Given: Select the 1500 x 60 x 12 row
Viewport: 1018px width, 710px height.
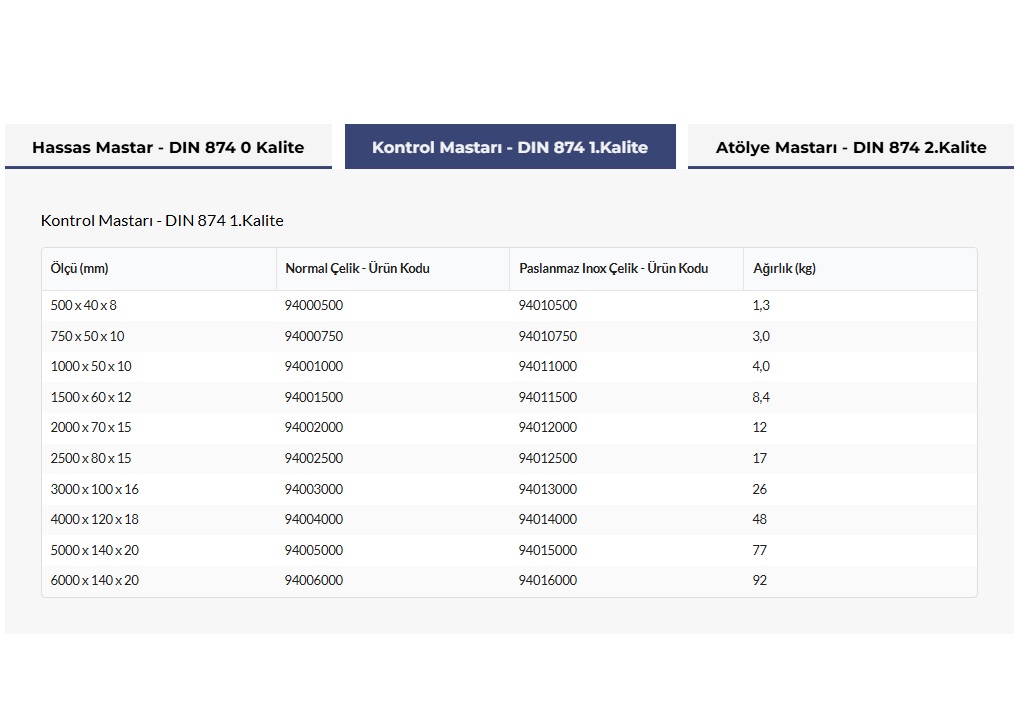Looking at the screenshot, I should tap(91, 398).
